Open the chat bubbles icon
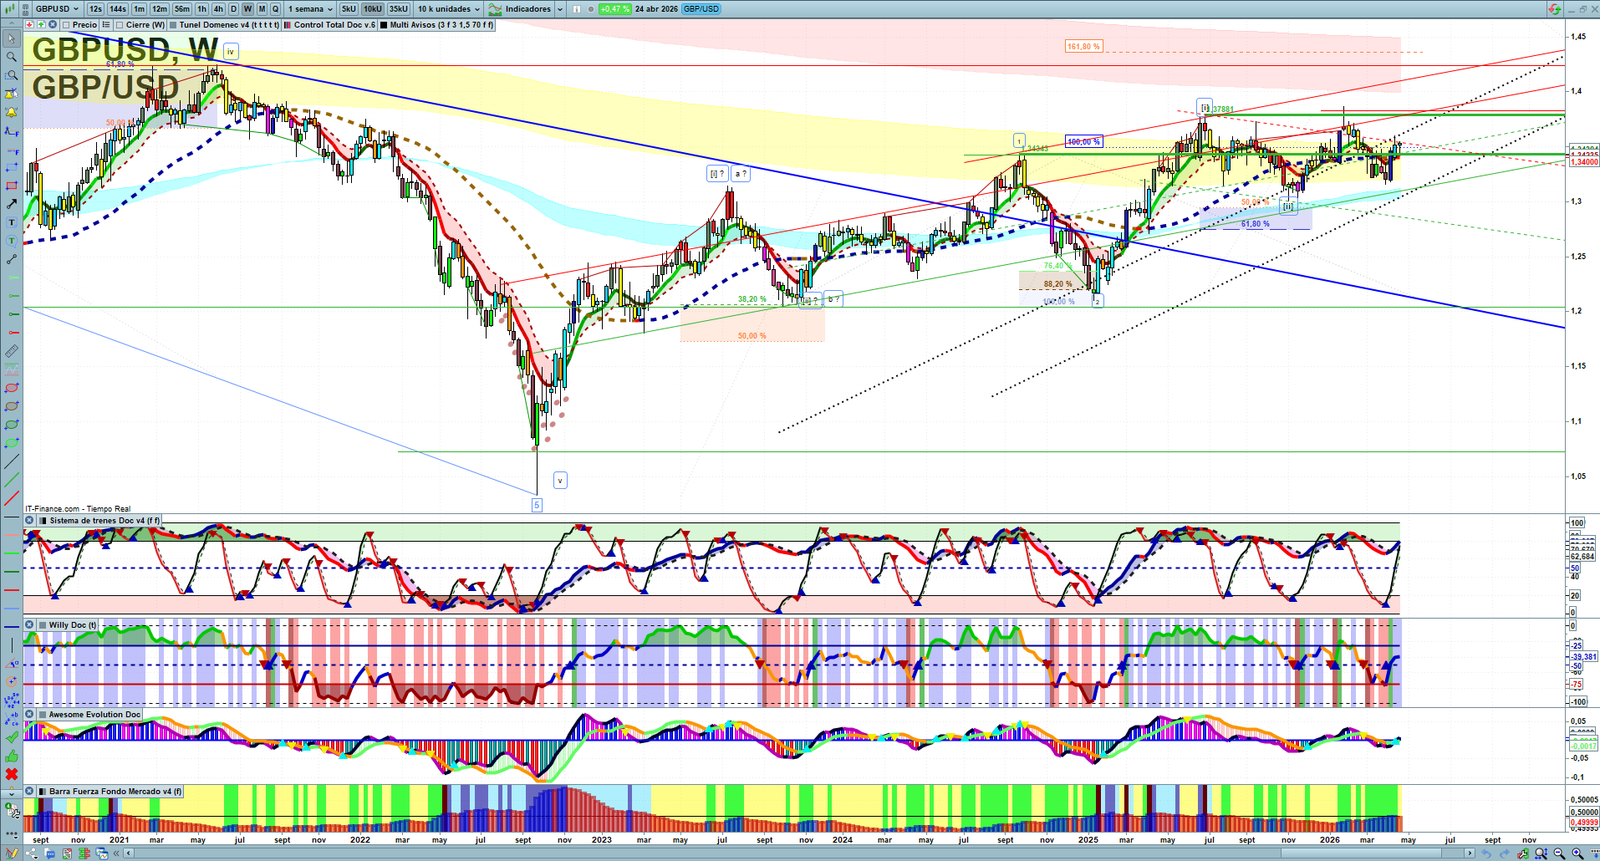Image resolution: width=1600 pixels, height=861 pixels. (50, 853)
